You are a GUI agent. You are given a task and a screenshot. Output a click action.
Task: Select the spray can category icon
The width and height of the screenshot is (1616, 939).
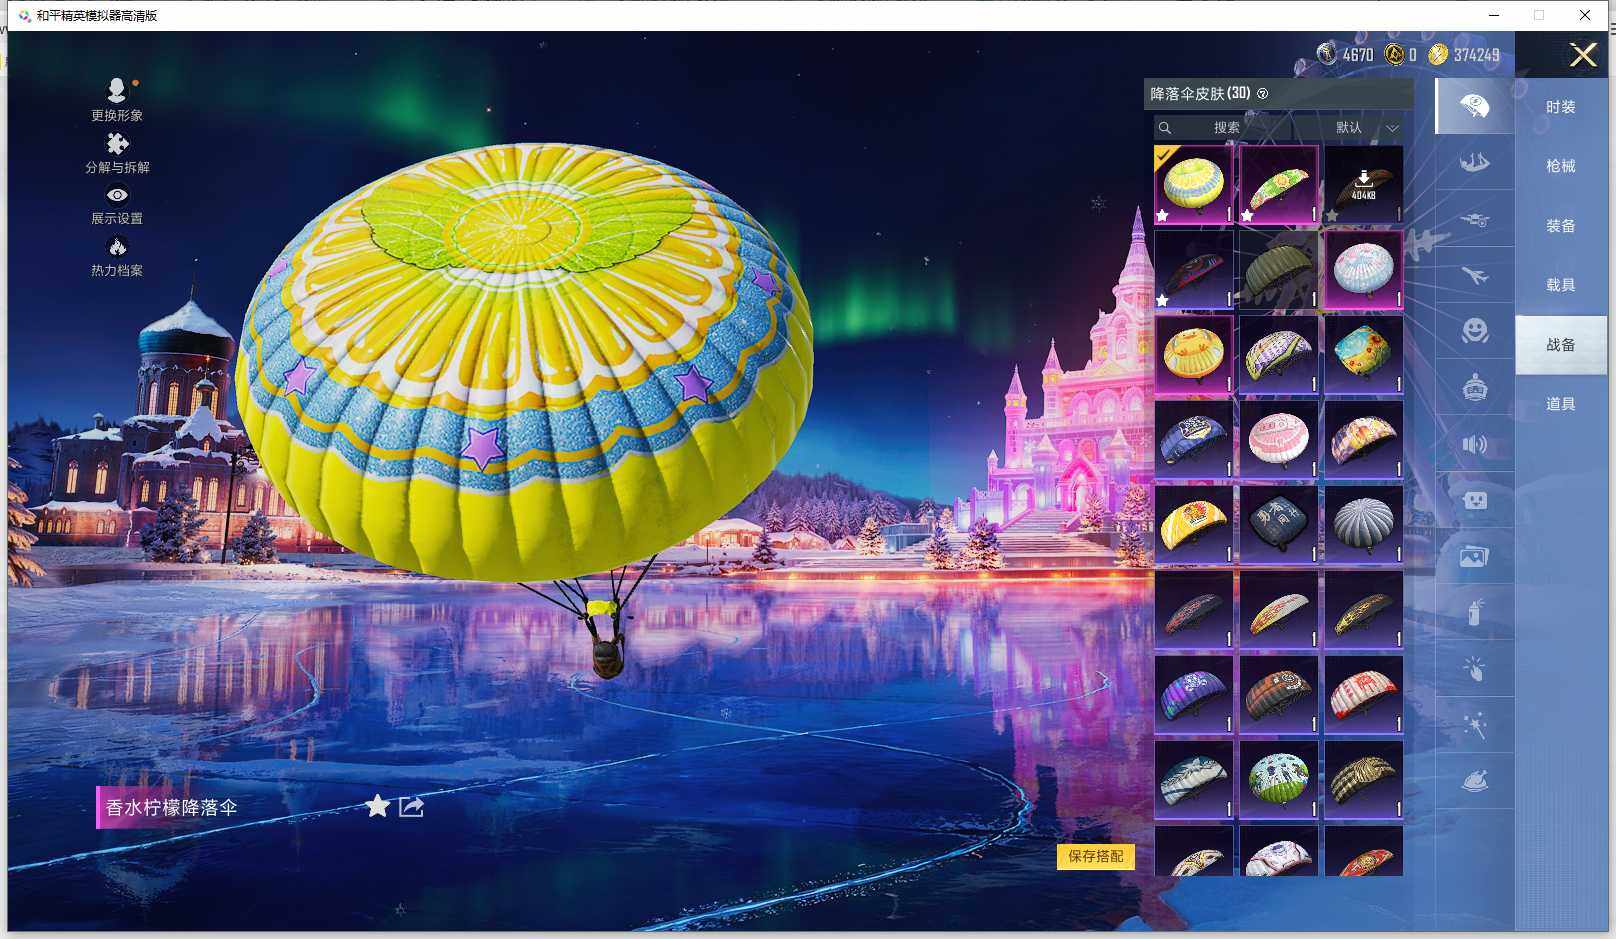point(1474,612)
